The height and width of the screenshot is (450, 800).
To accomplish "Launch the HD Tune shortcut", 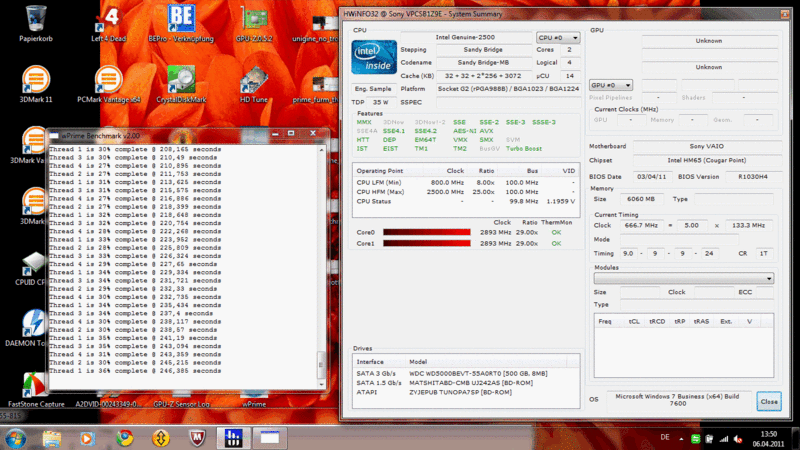I will [x=254, y=84].
